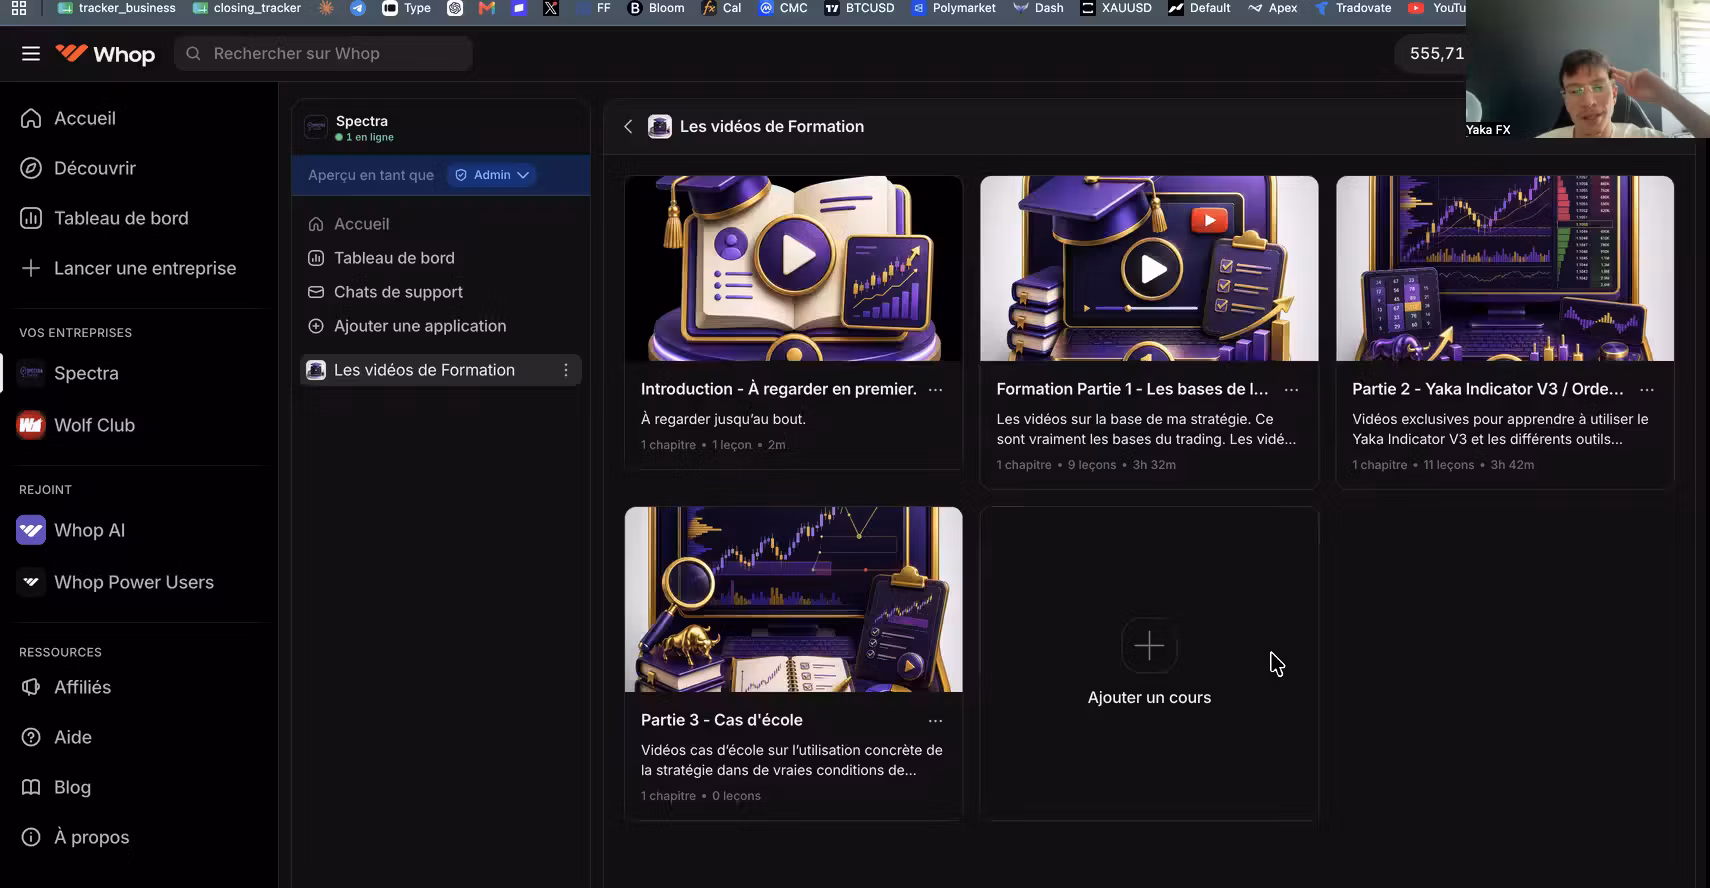Open the closing_tracker bookmark
Screen dimensions: 1710x888
(x=247, y=8)
